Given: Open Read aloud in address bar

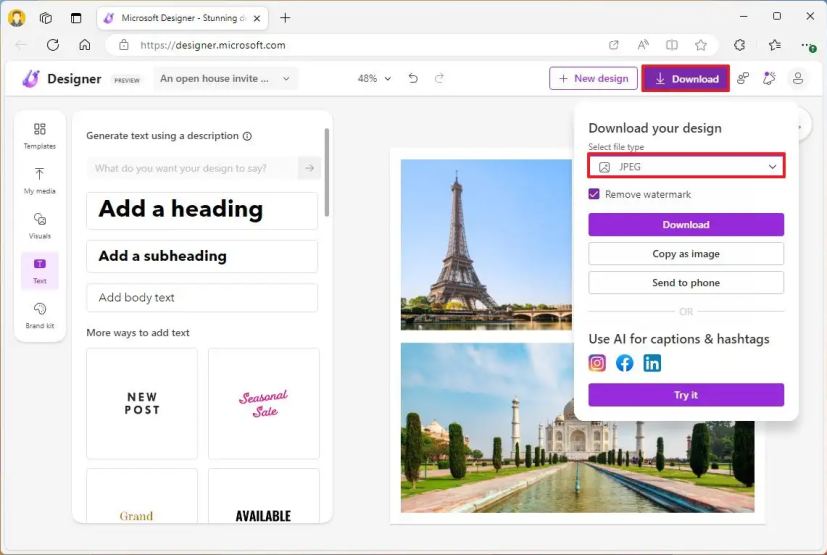Looking at the screenshot, I should click(642, 45).
